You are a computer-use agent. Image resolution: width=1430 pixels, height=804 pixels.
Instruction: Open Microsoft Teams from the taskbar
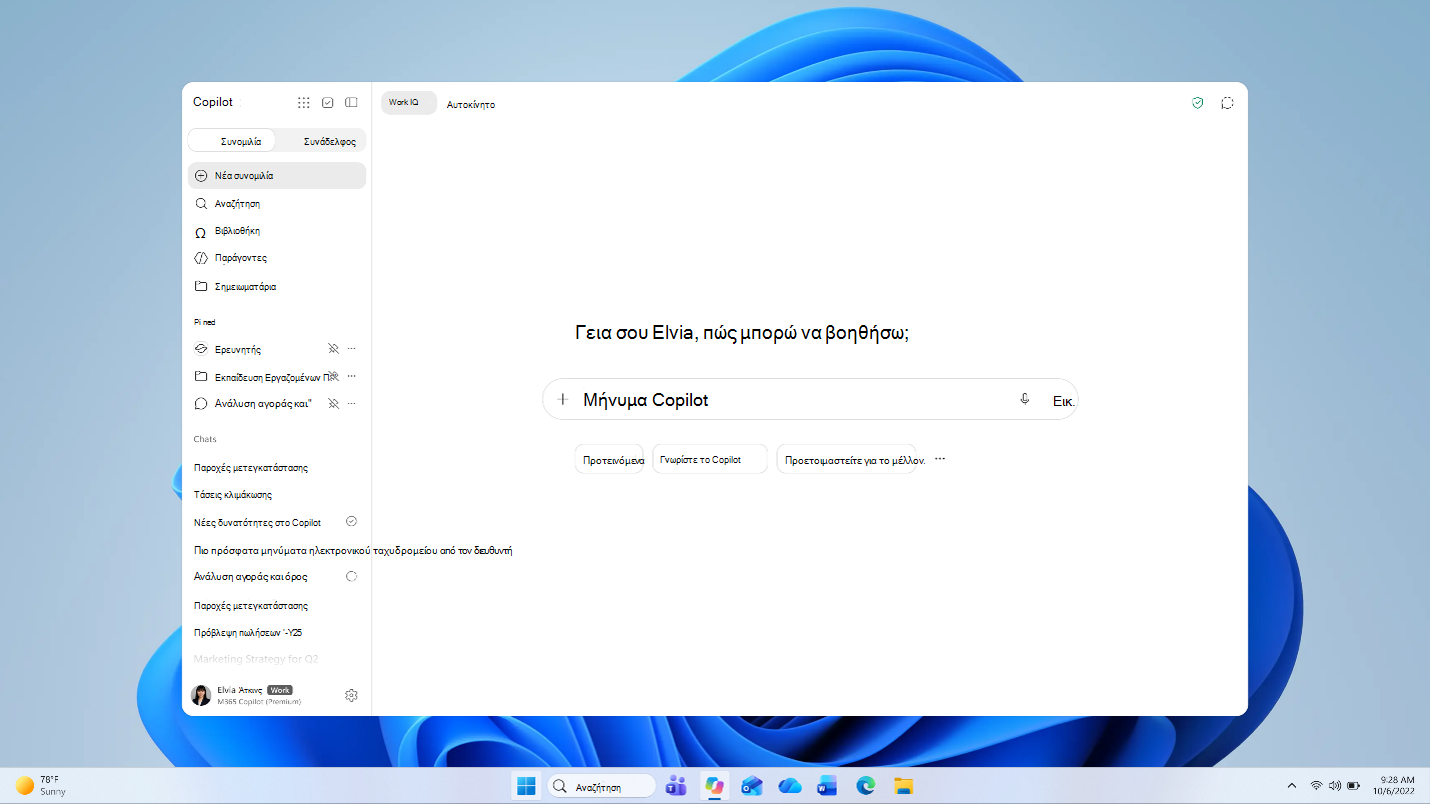pos(677,786)
